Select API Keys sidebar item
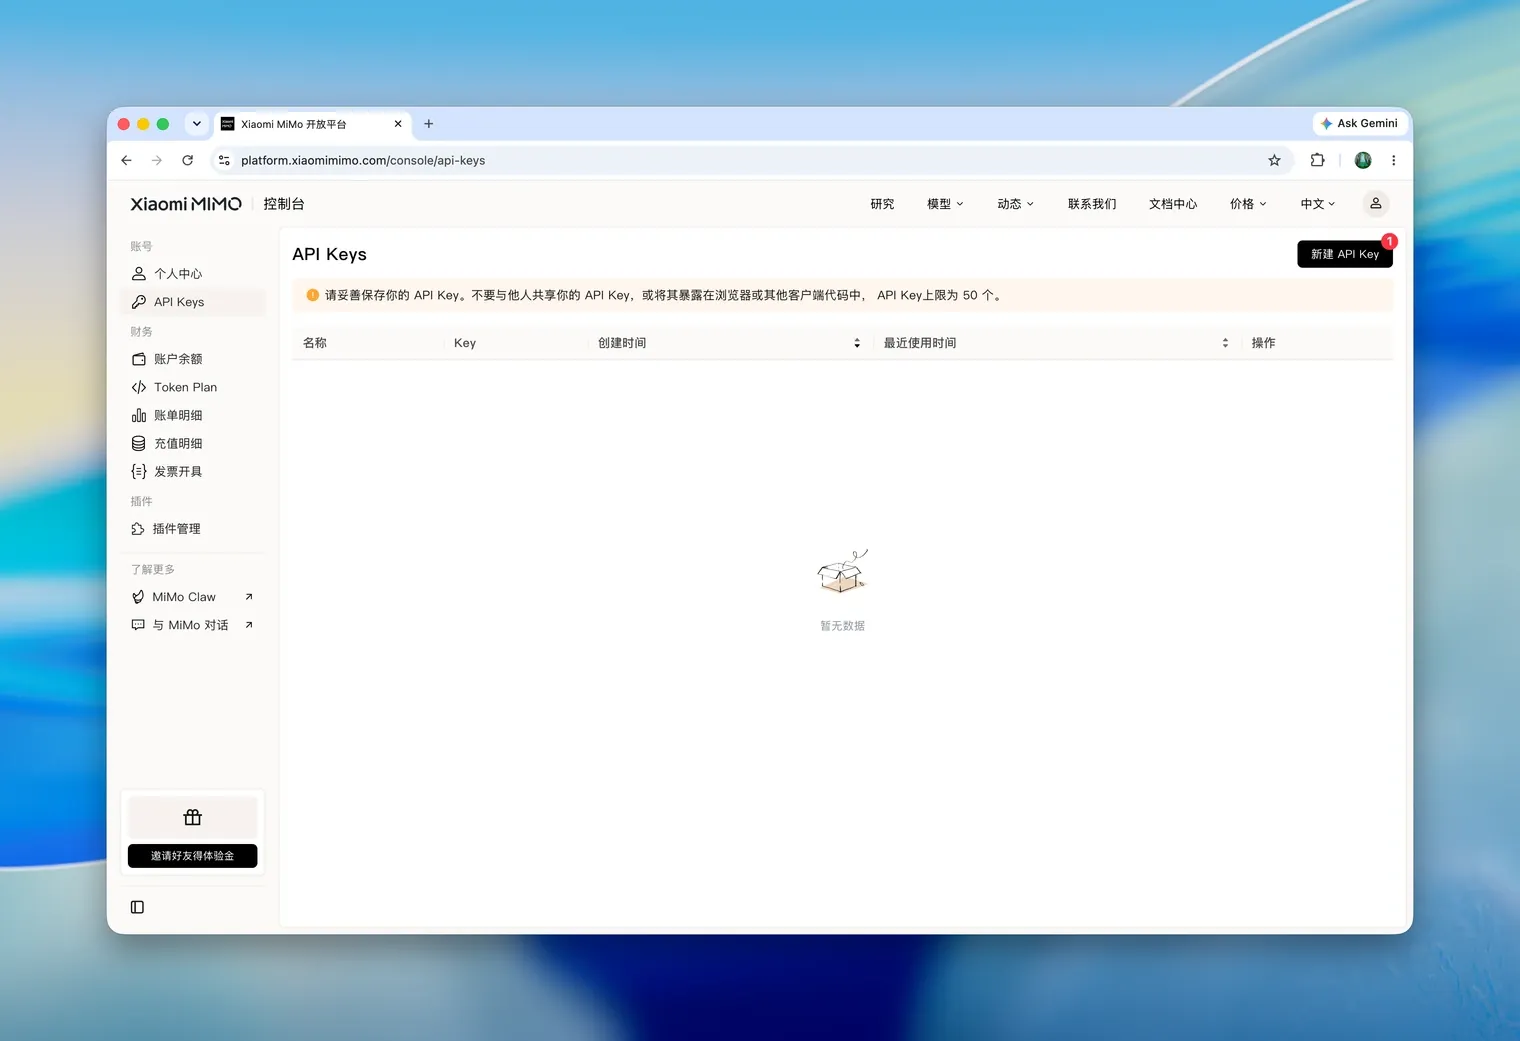 (192, 302)
